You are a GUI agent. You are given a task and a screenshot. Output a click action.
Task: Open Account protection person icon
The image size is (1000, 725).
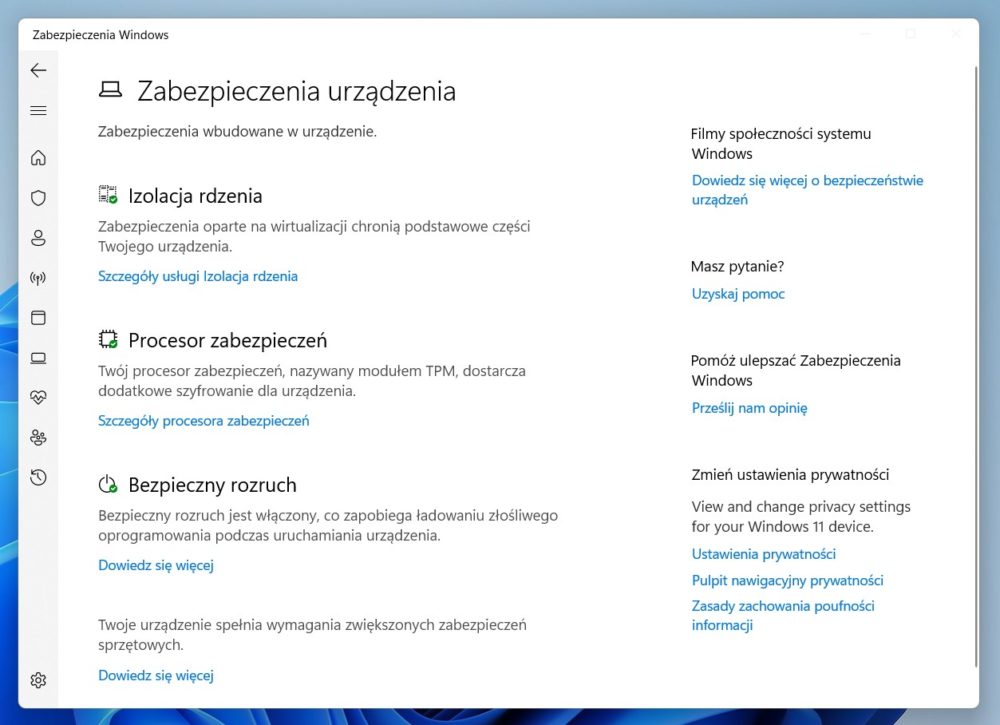coord(38,238)
